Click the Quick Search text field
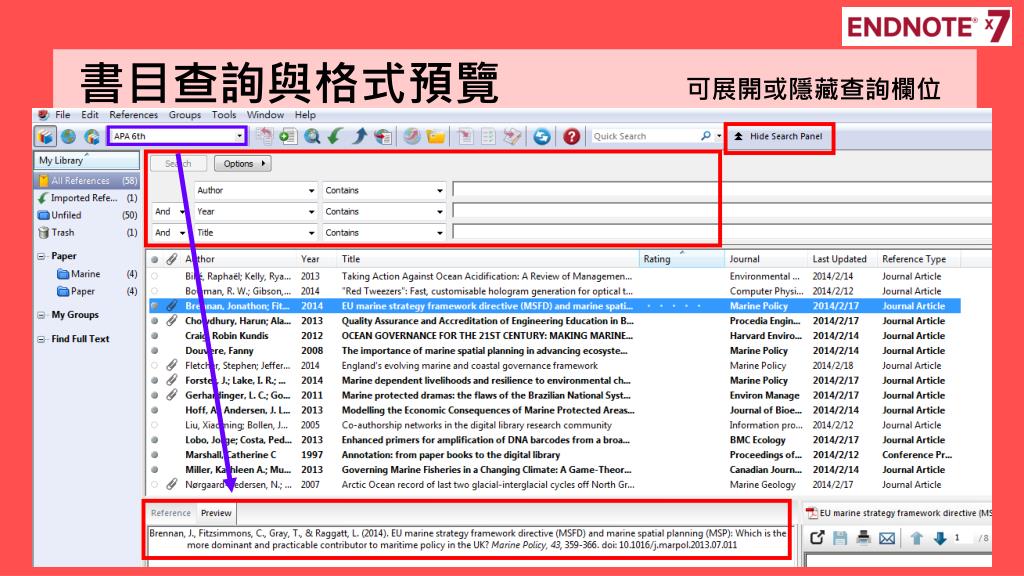 click(644, 136)
